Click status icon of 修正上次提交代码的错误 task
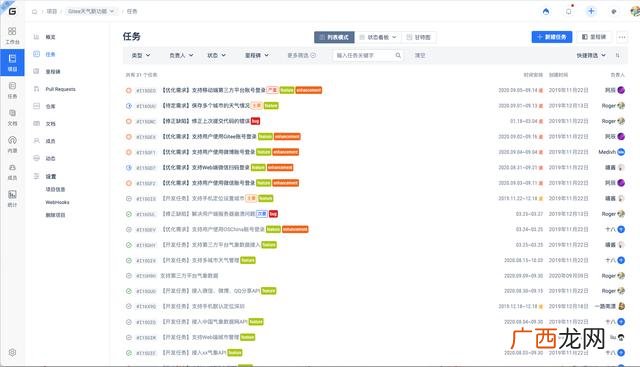The width and height of the screenshot is (640, 367). click(x=129, y=121)
